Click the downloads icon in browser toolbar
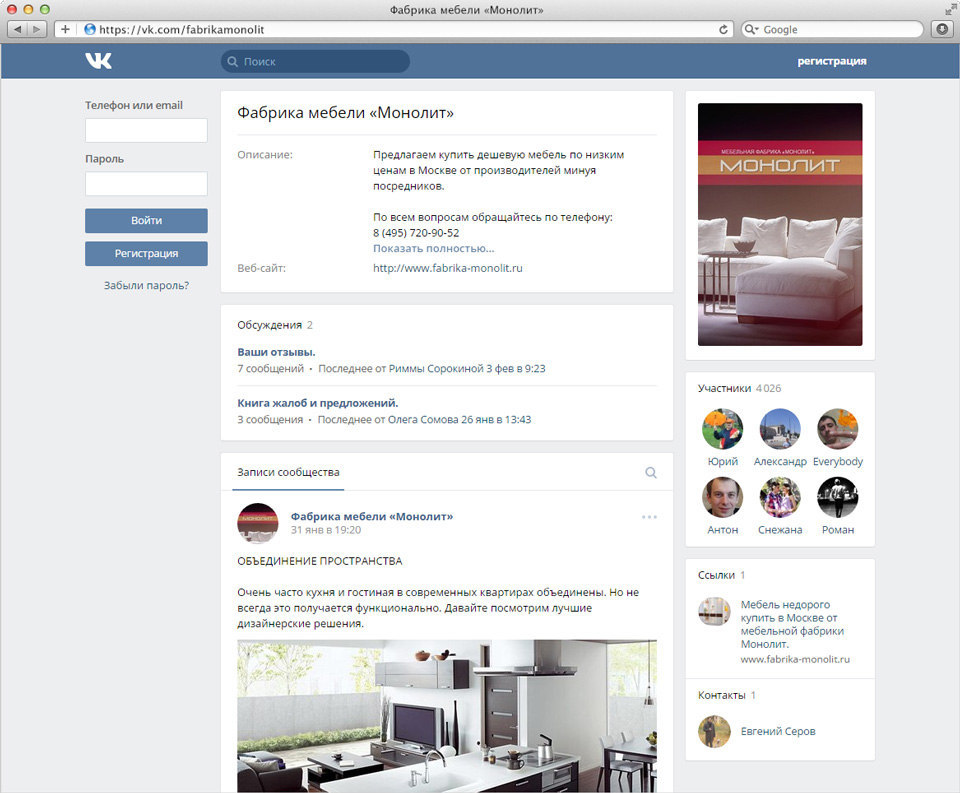Image resolution: width=960 pixels, height=793 pixels. coord(942,29)
